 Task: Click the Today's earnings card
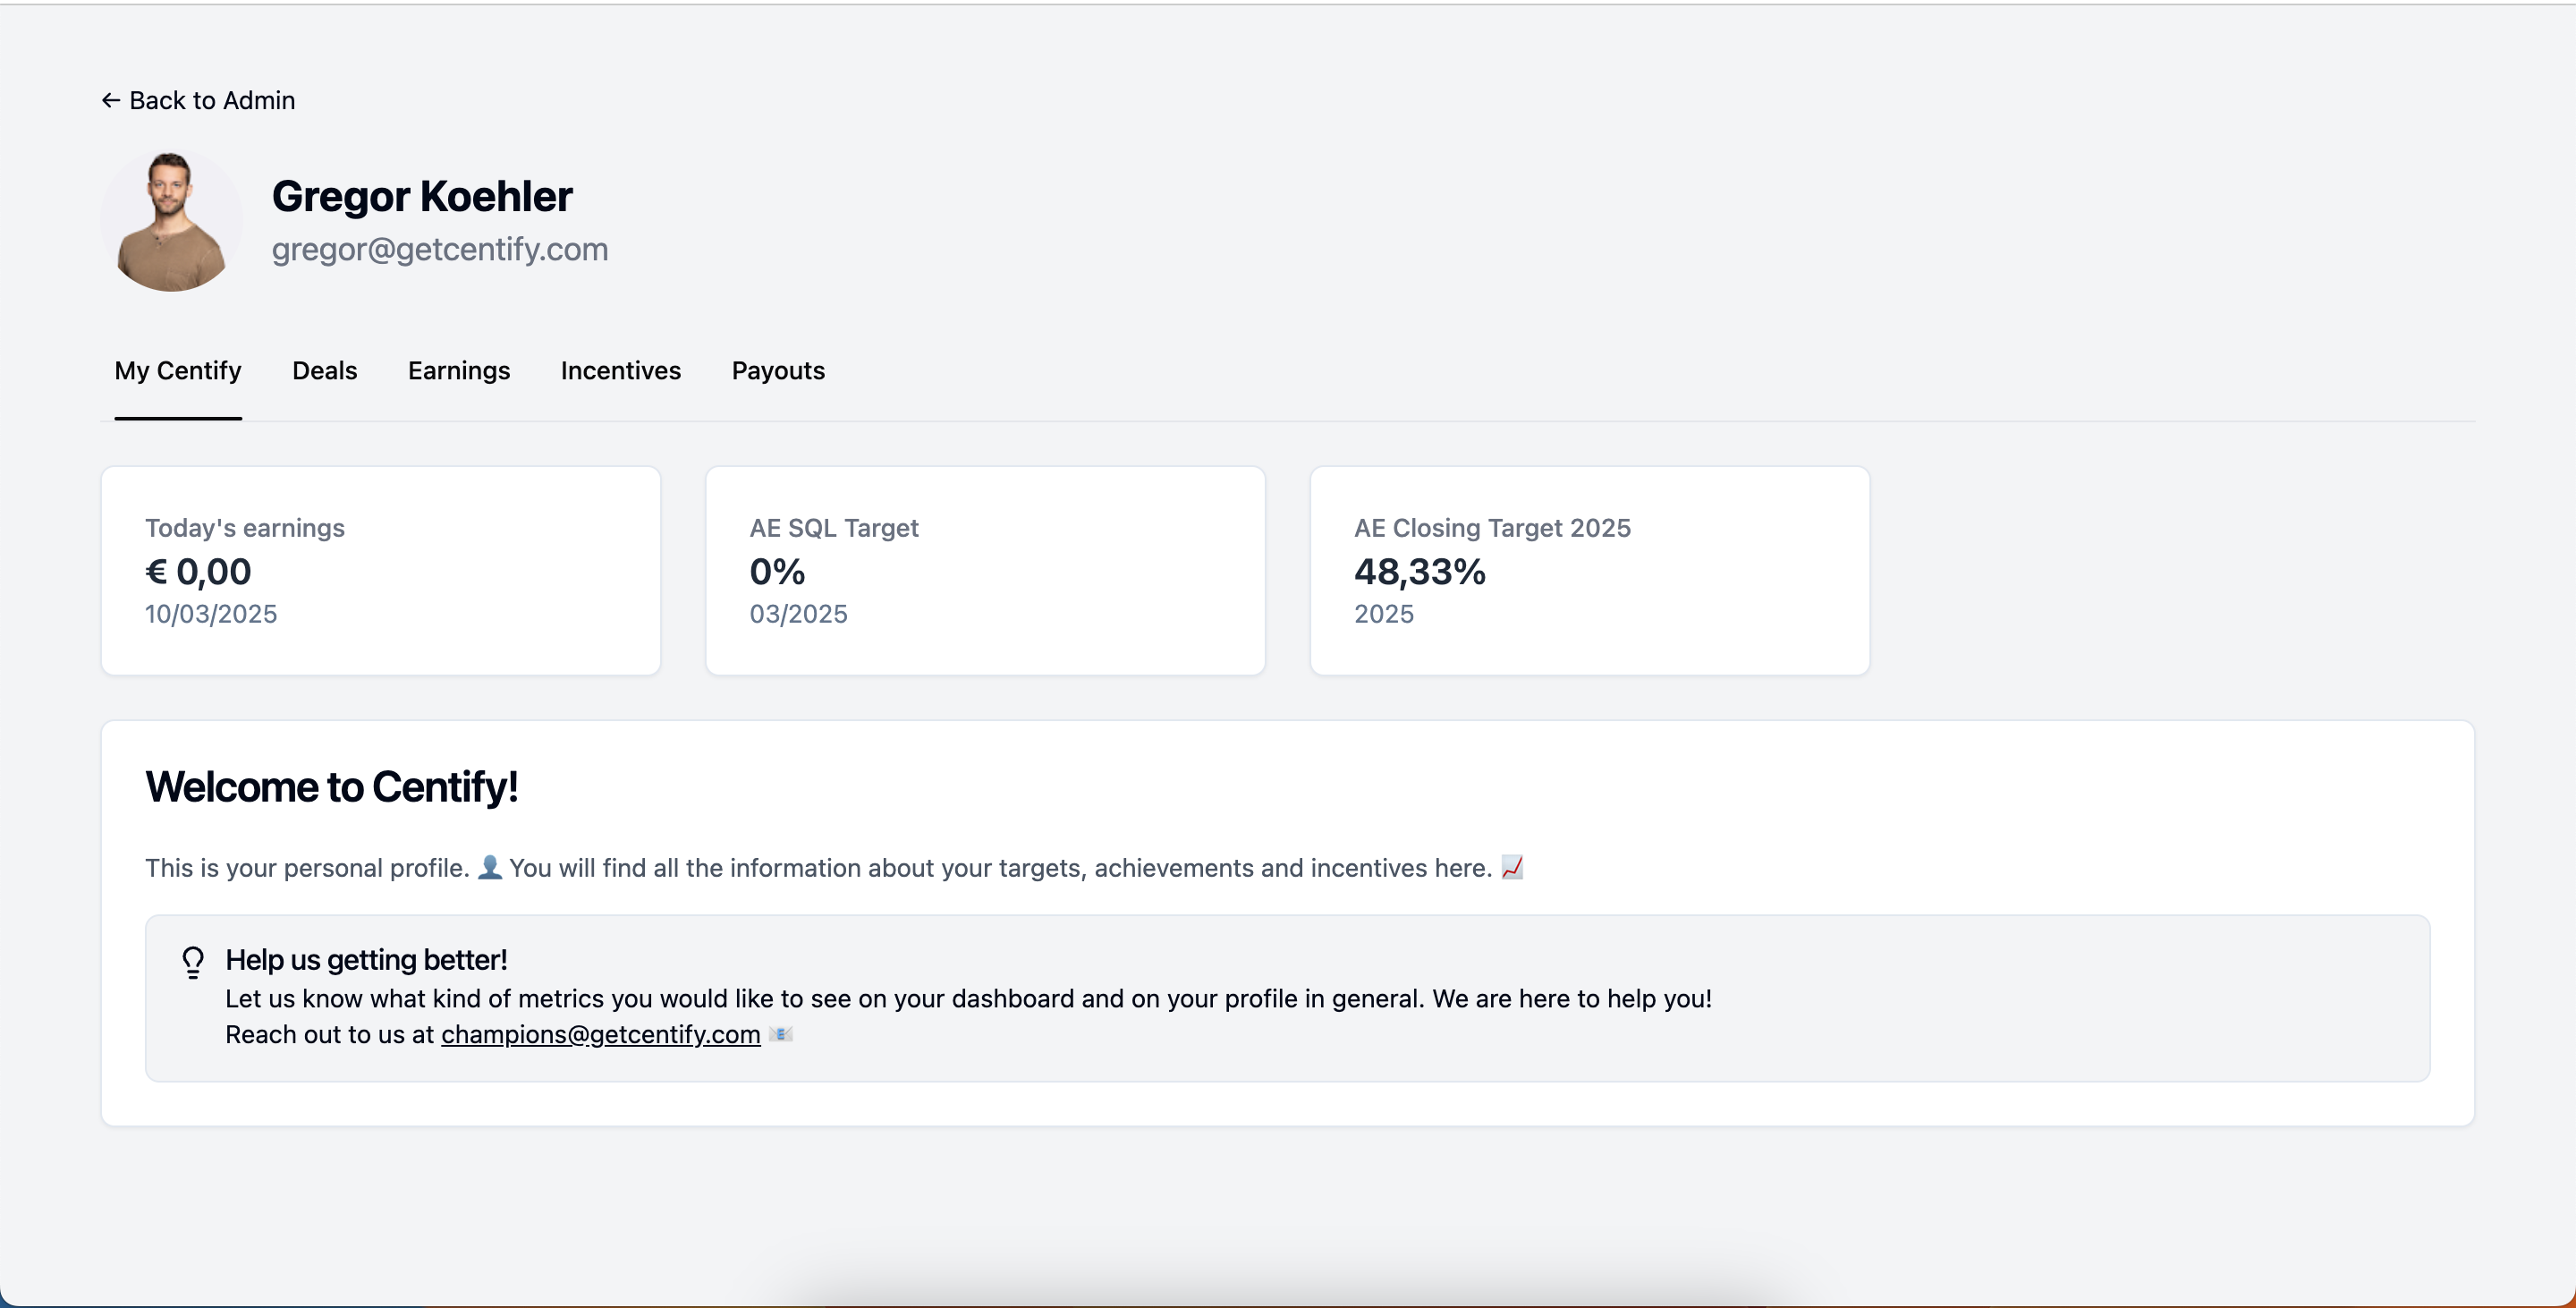coord(380,570)
